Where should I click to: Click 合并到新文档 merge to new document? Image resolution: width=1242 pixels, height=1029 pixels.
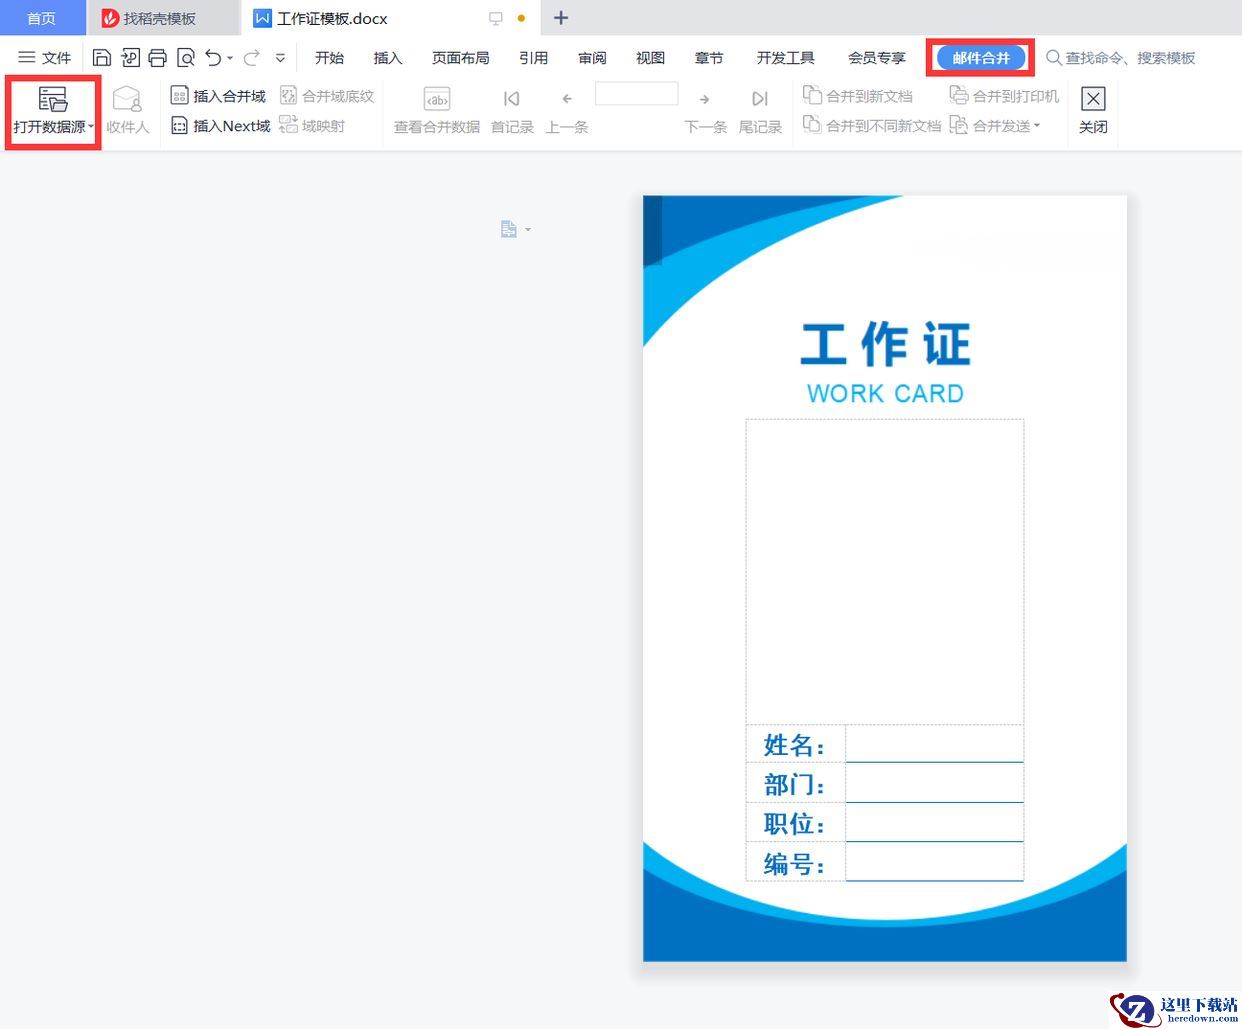tap(858, 96)
